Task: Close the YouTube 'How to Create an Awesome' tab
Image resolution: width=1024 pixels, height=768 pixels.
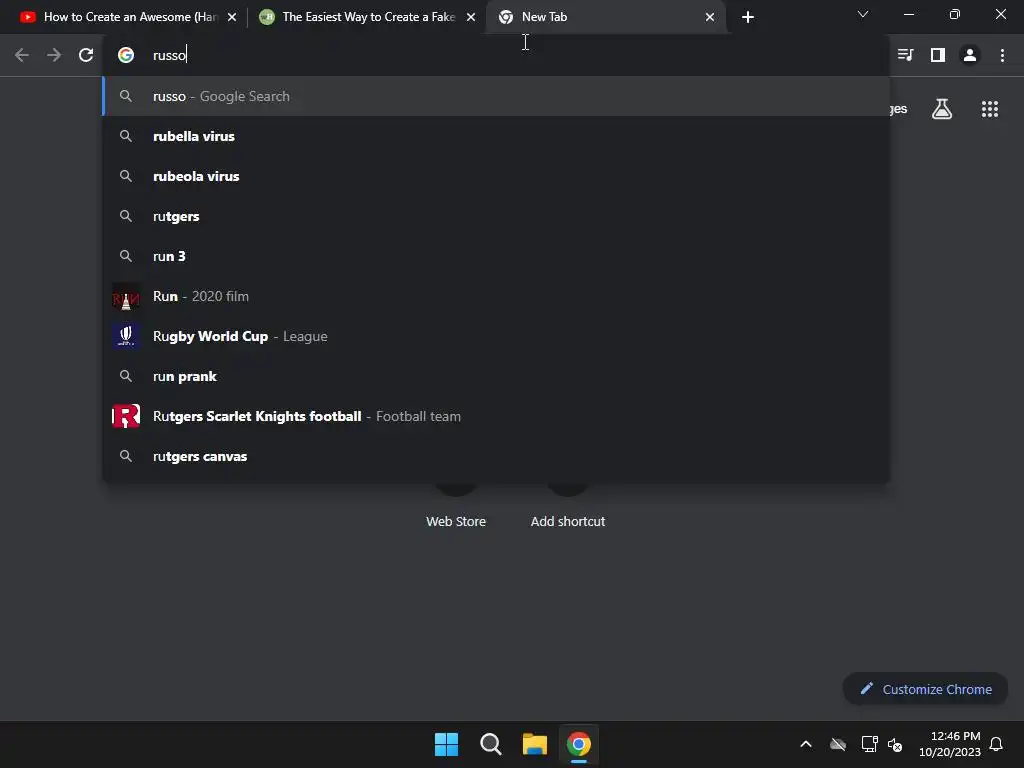Action: [232, 17]
